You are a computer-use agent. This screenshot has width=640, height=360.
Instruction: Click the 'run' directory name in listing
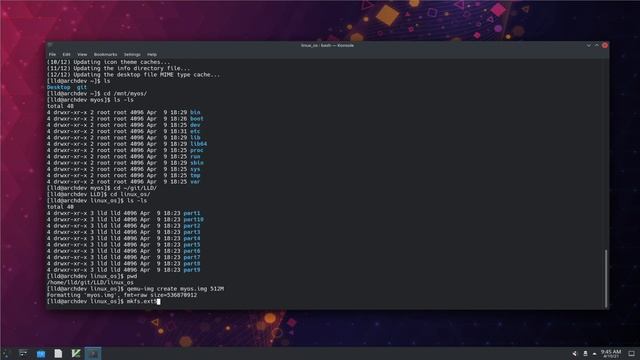[195, 157]
